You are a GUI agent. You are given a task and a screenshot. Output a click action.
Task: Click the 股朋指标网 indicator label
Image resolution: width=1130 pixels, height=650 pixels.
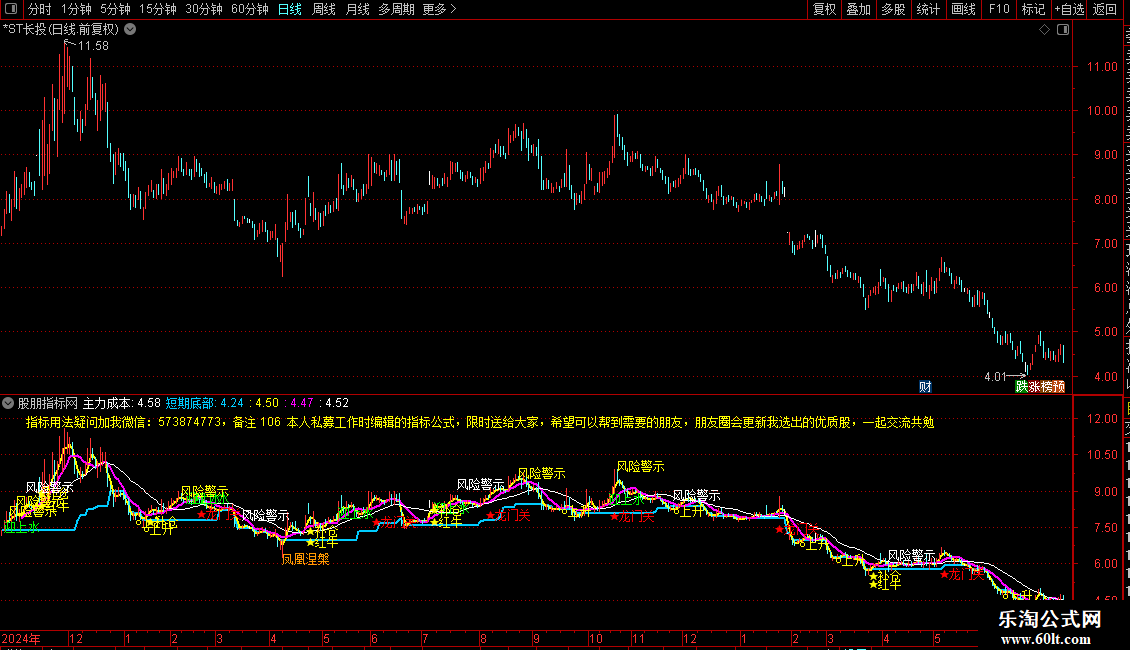click(48, 404)
